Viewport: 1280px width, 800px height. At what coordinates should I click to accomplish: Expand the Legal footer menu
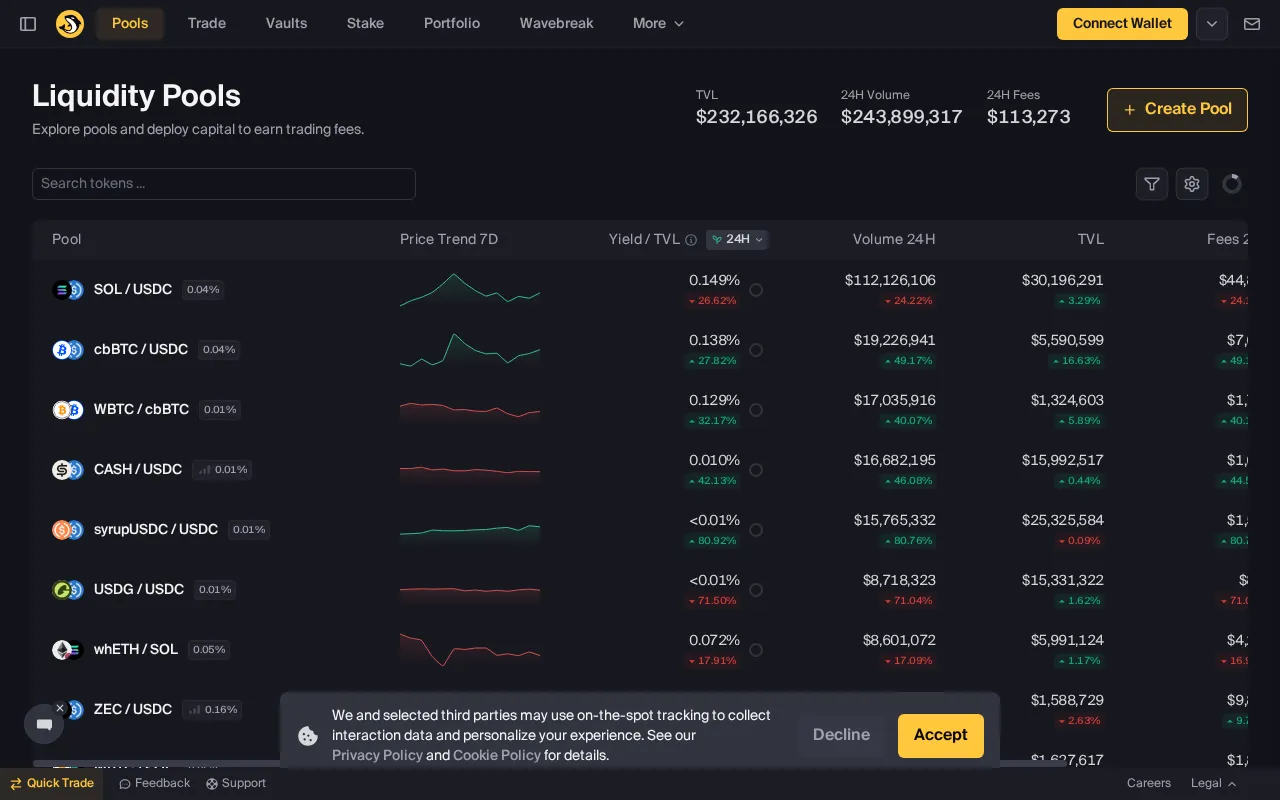click(x=1214, y=784)
